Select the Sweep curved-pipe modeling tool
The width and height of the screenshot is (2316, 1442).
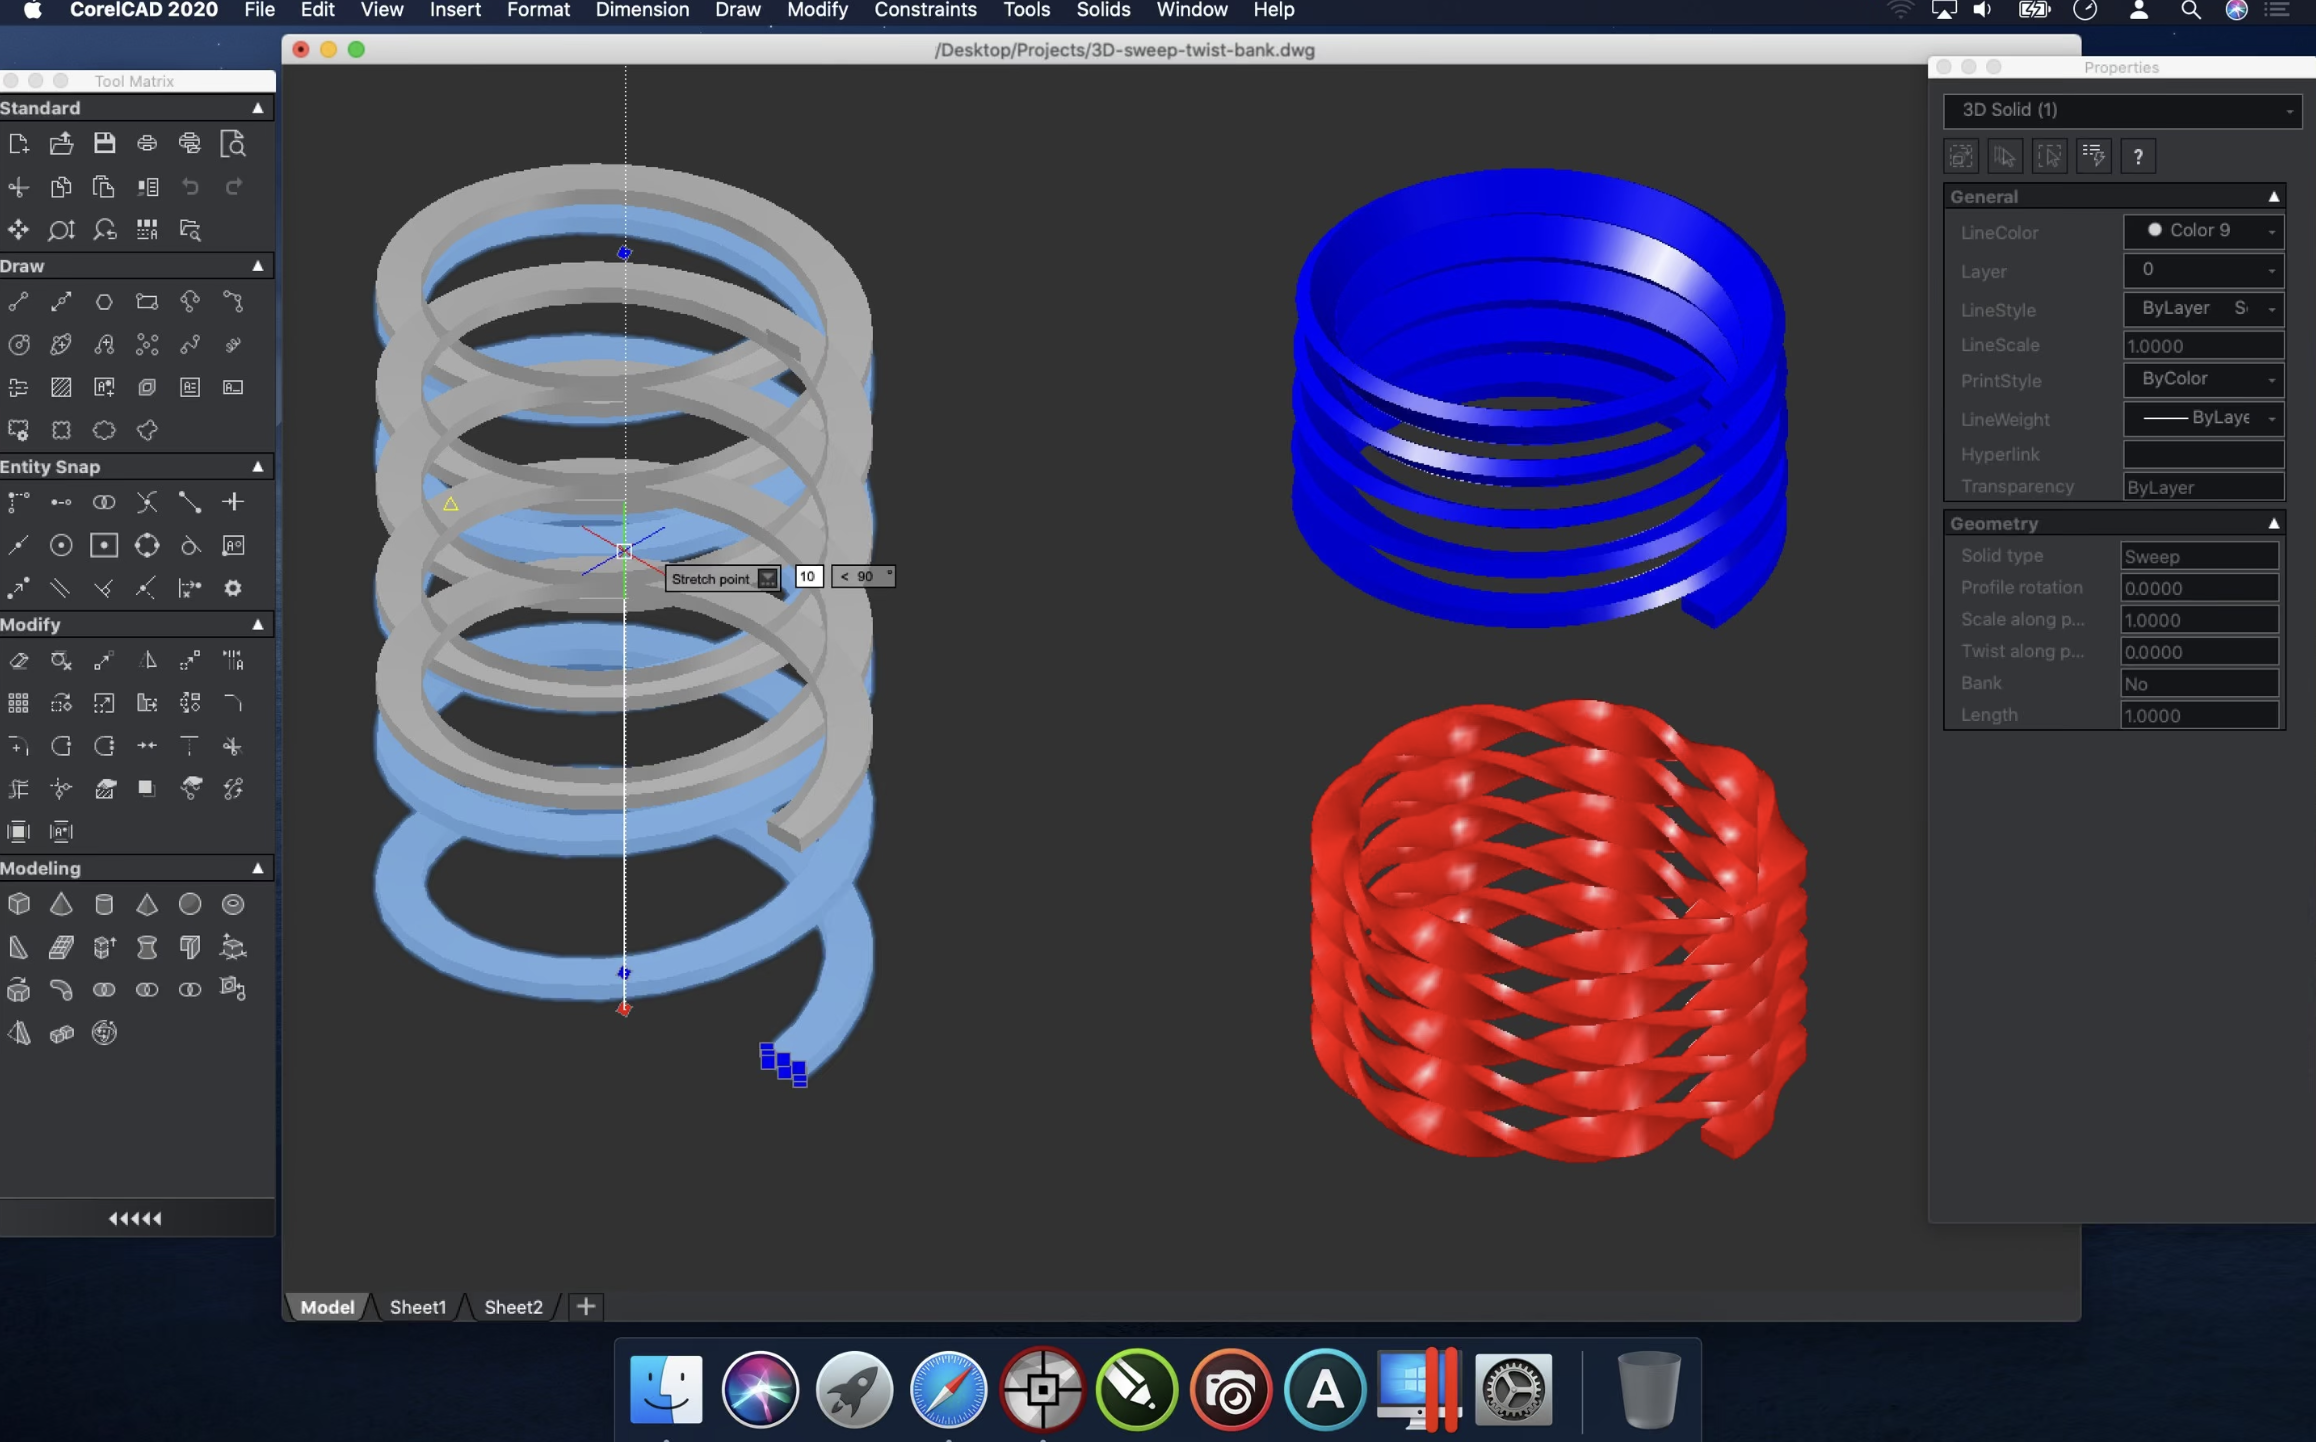(x=61, y=990)
